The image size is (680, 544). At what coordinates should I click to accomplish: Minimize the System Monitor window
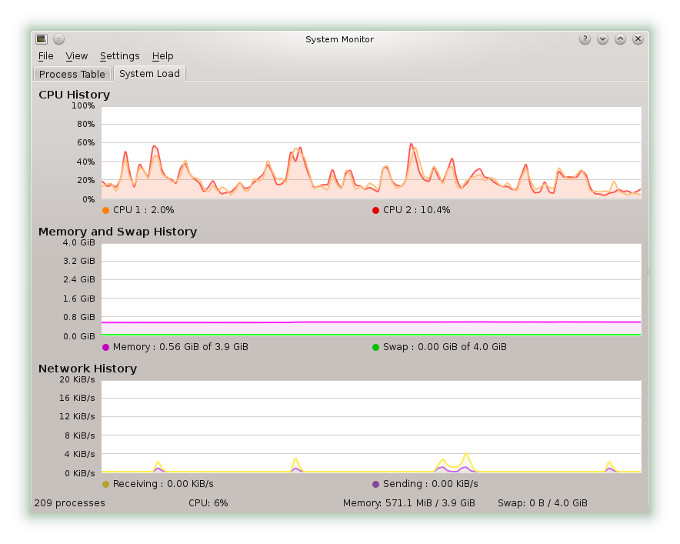tap(602, 39)
